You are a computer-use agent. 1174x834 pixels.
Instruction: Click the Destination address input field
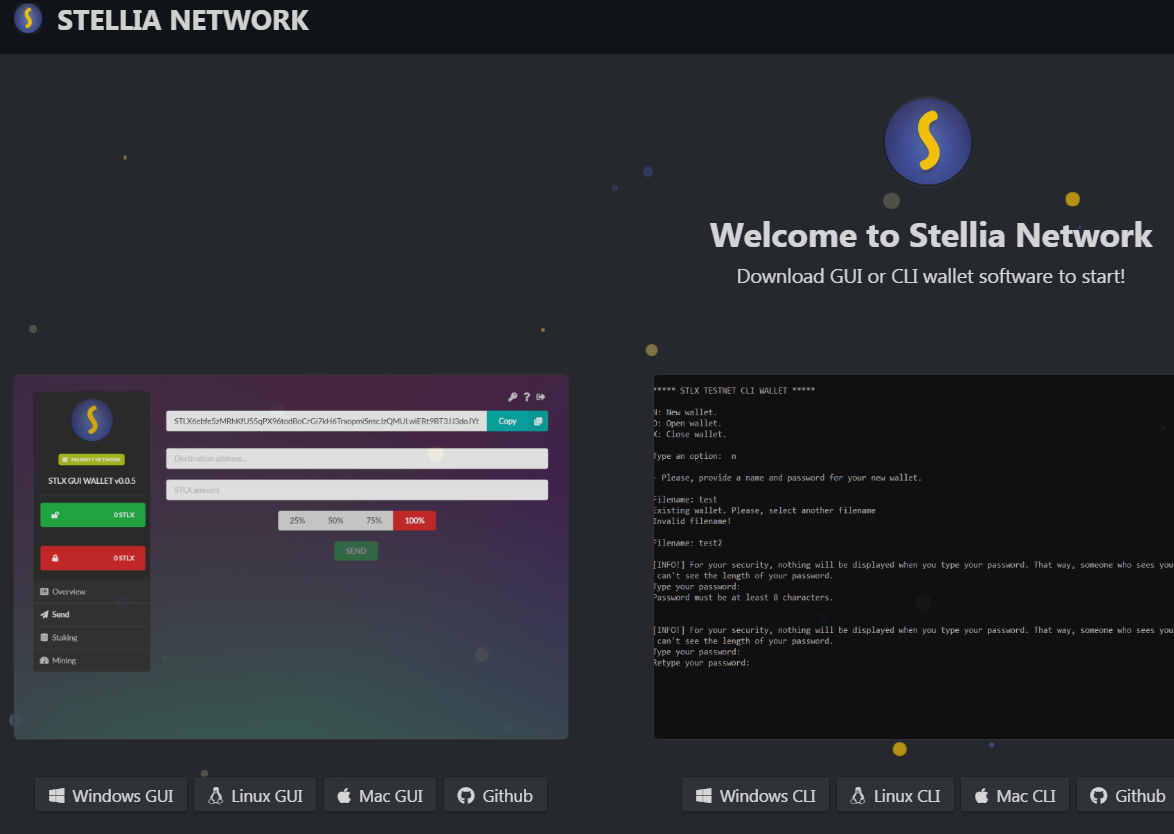click(356, 459)
